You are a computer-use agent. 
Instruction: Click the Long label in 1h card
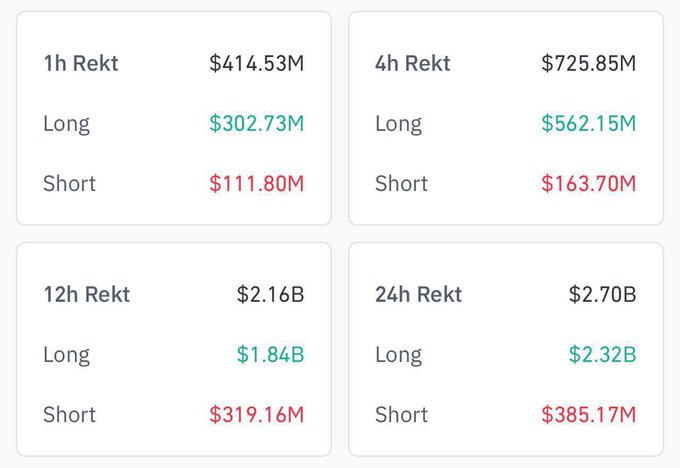coord(66,124)
